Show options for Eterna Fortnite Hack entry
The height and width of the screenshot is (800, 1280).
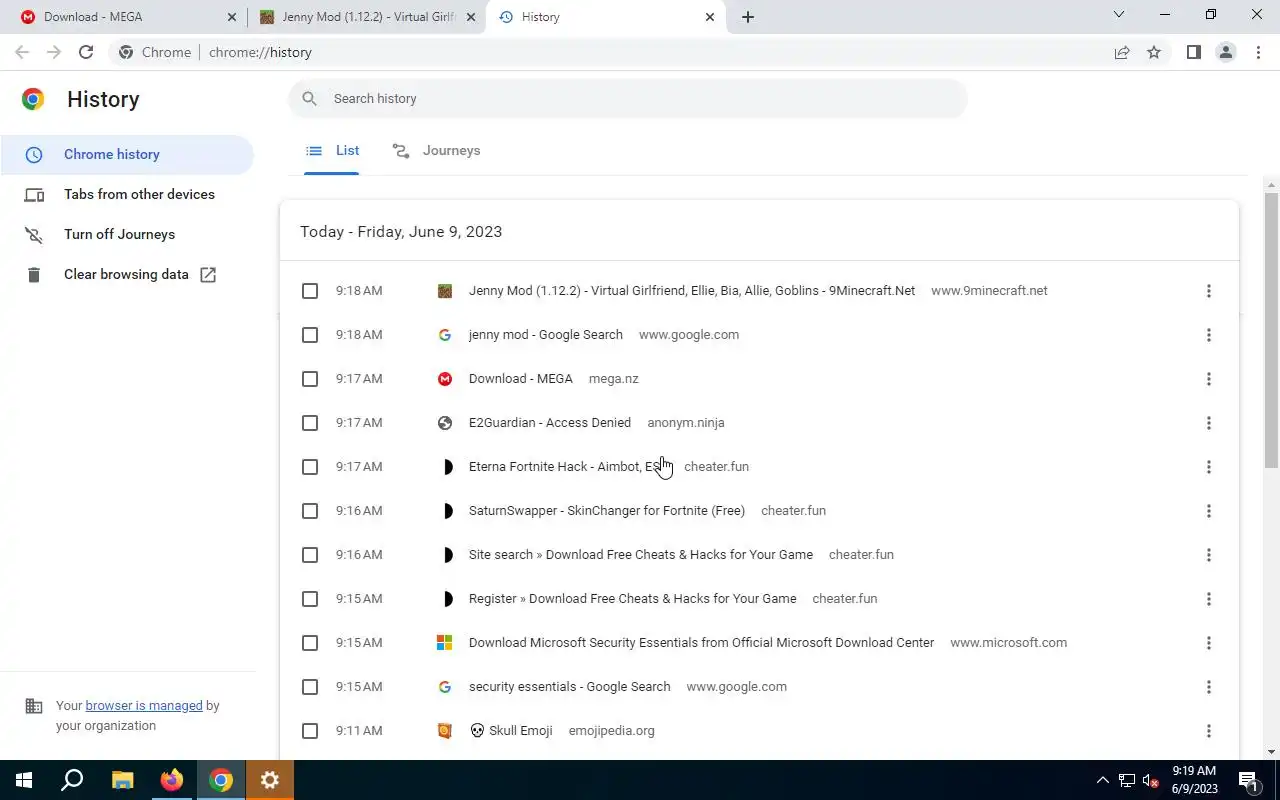[1209, 467]
